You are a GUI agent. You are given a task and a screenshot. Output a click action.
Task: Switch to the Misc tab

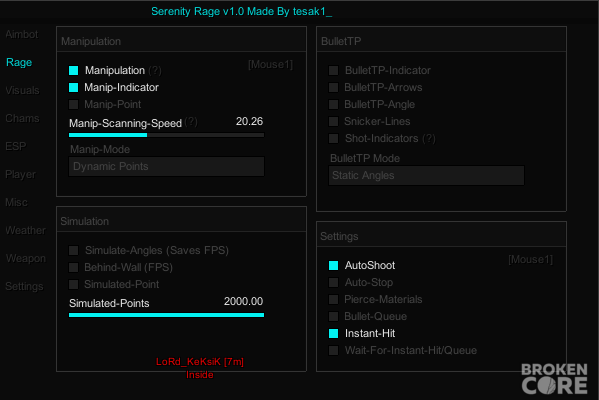[x=16, y=202]
